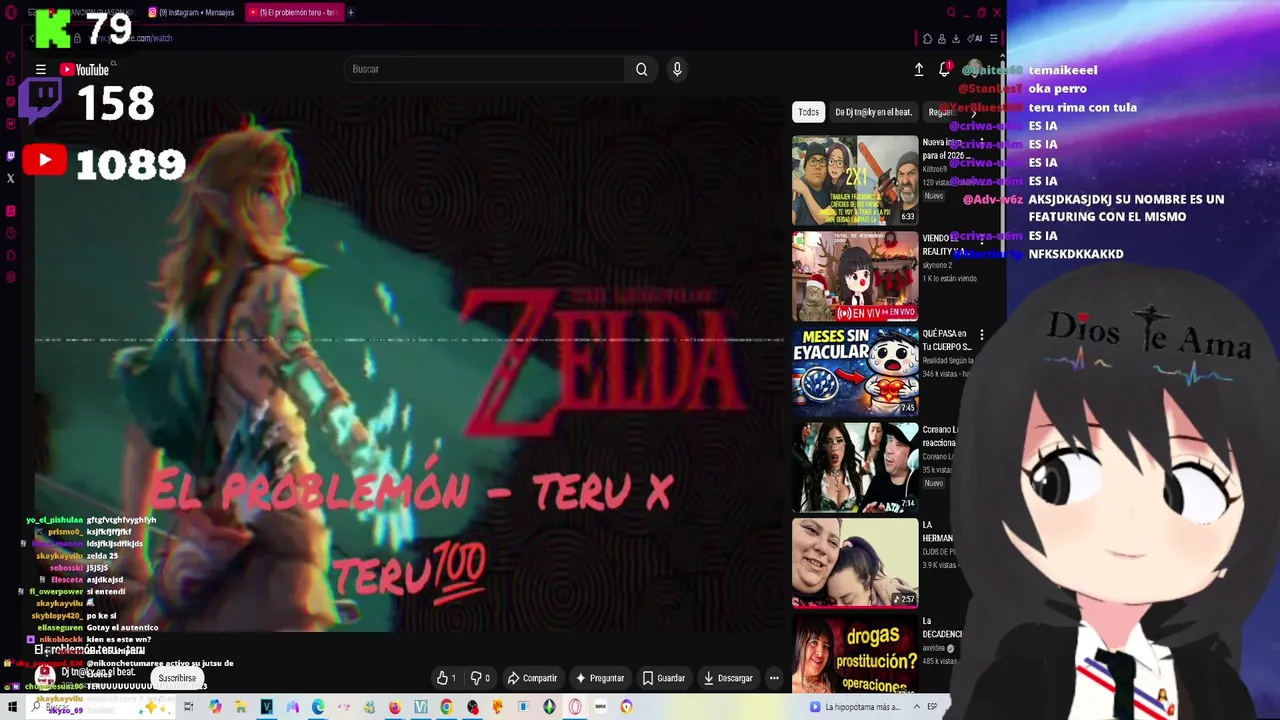Dislike the video with thumbs down
The width and height of the screenshot is (1280, 720).
click(x=480, y=678)
